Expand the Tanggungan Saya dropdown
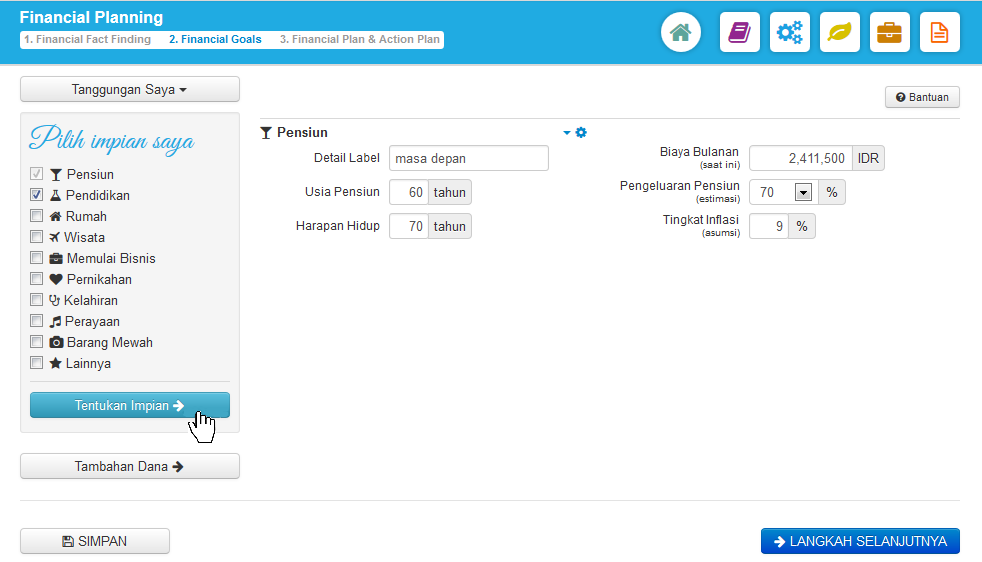This screenshot has height=562, width=982. [x=130, y=89]
